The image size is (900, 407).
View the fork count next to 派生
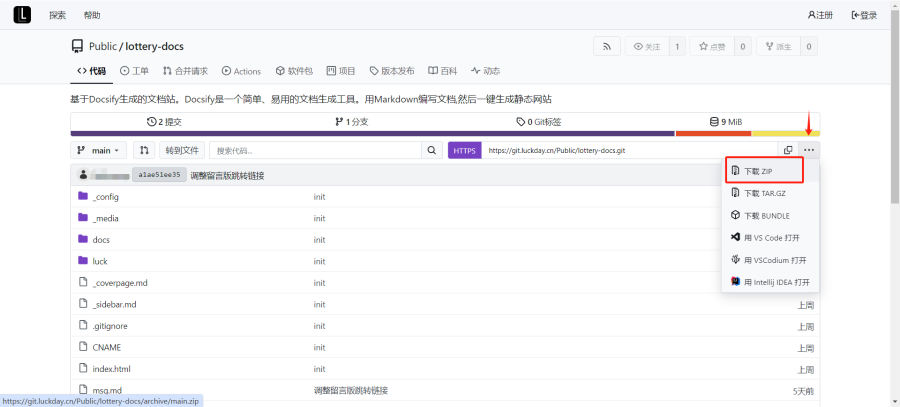click(x=809, y=46)
